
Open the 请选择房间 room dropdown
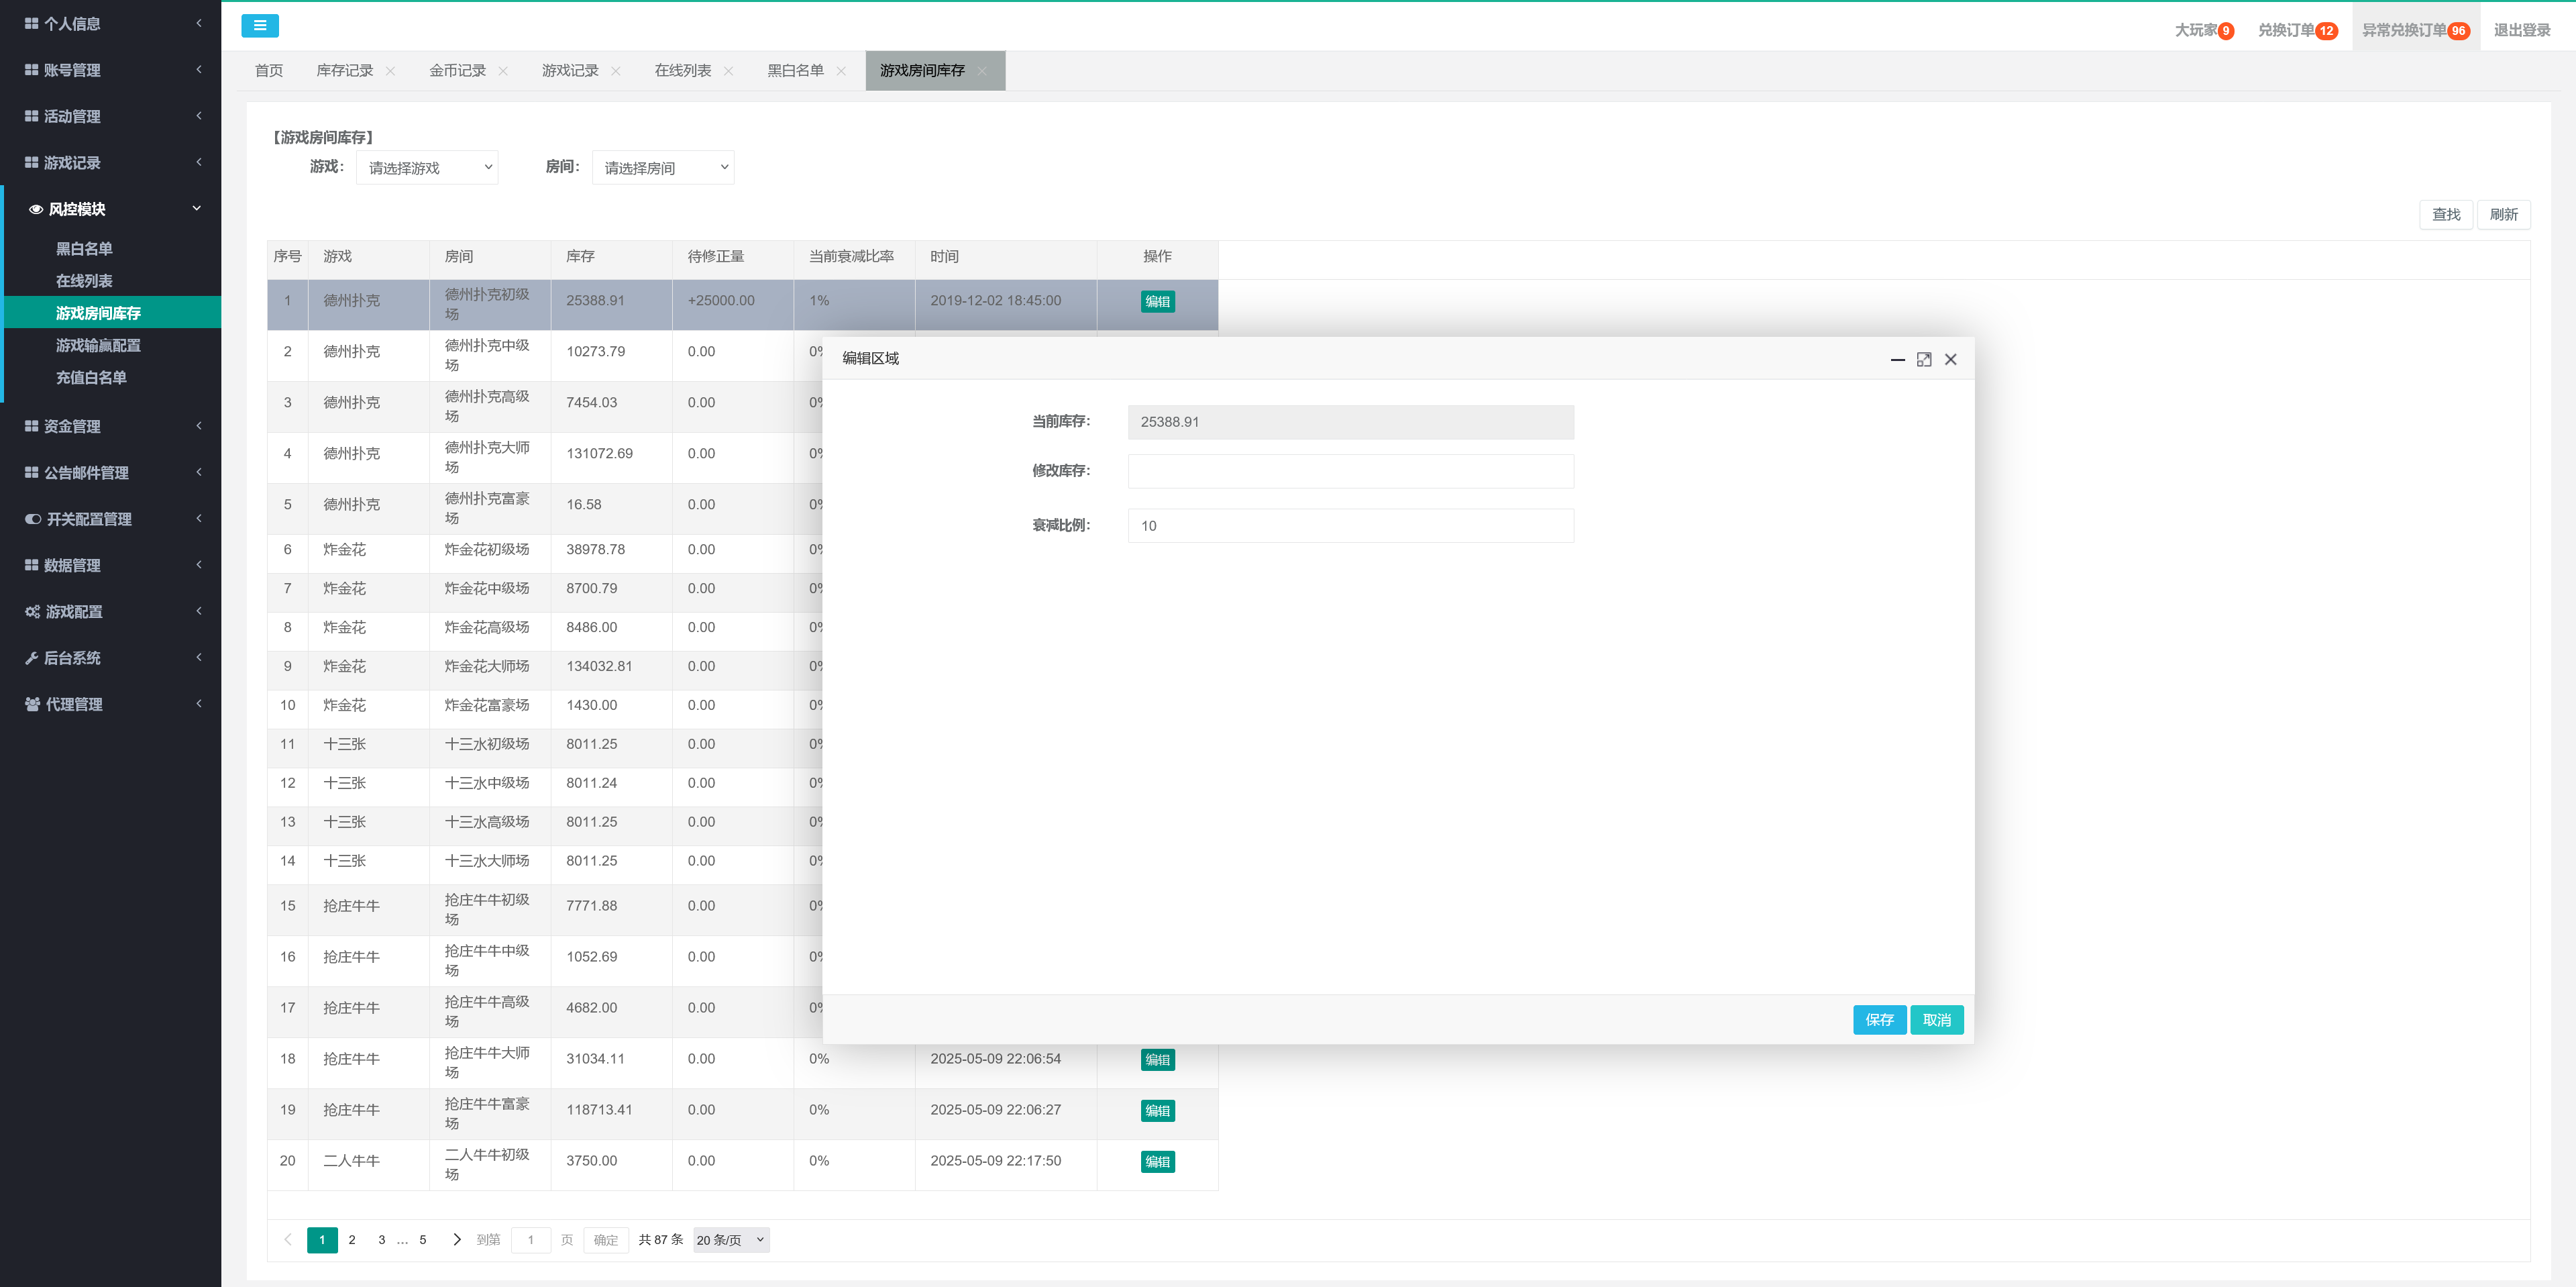coord(663,168)
